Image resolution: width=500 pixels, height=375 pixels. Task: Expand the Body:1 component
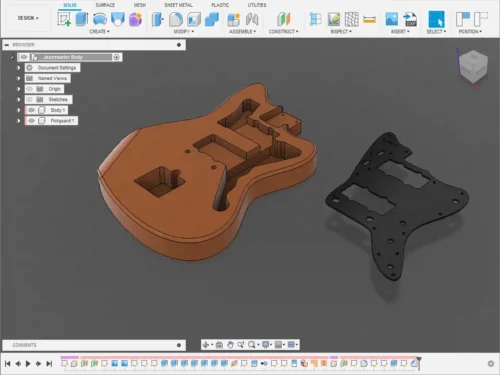click(x=19, y=110)
